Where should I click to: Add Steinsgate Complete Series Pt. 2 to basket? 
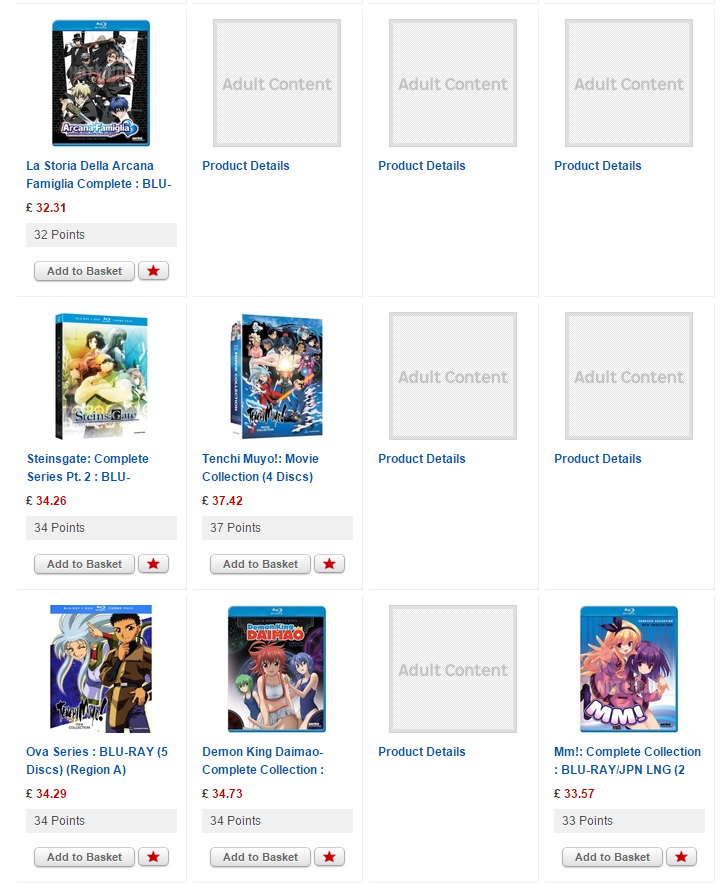84,564
